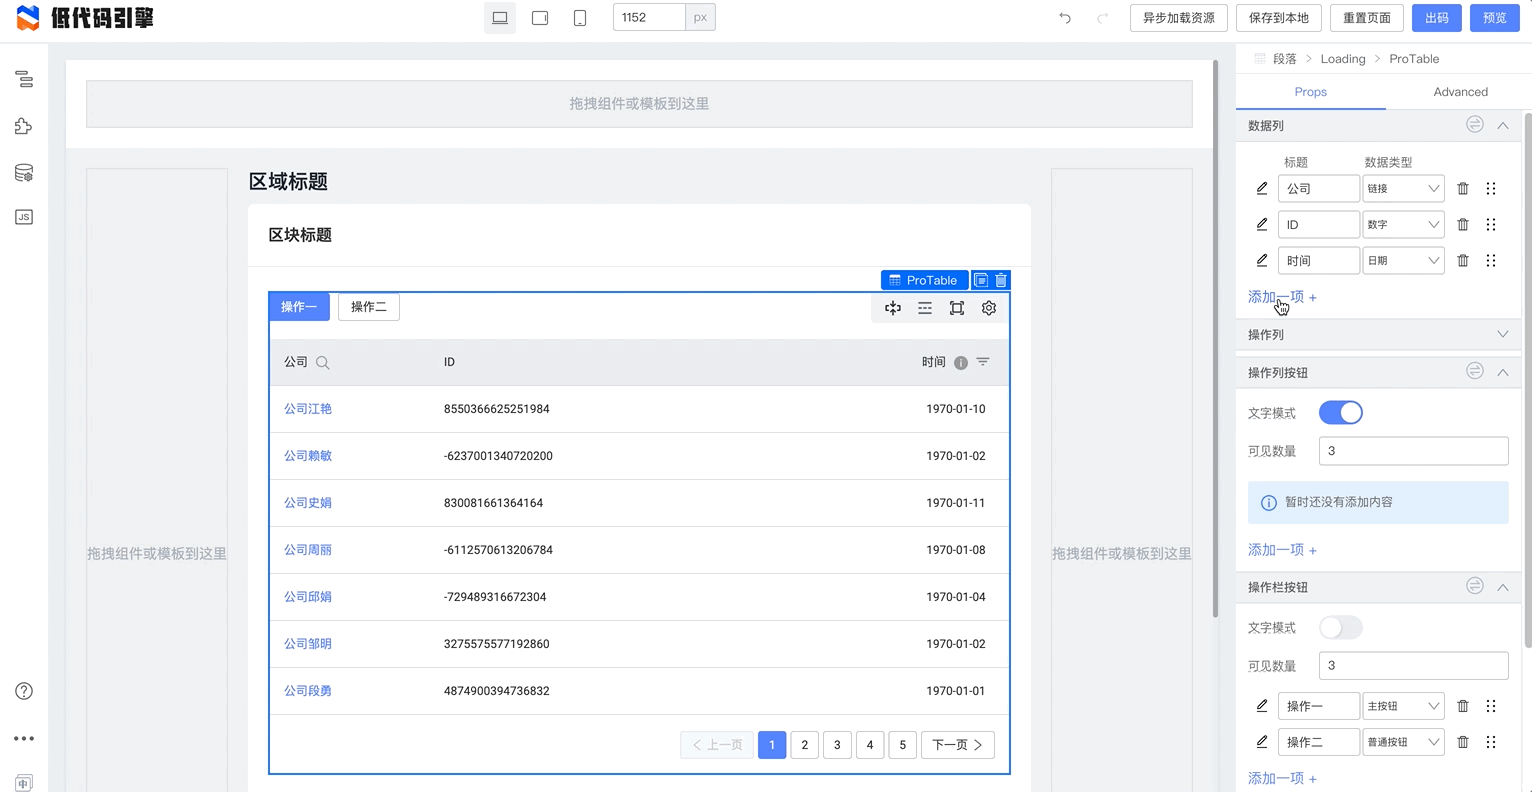This screenshot has height=792, width=1532.
Task: Click the undo arrow icon
Action: (1065, 18)
